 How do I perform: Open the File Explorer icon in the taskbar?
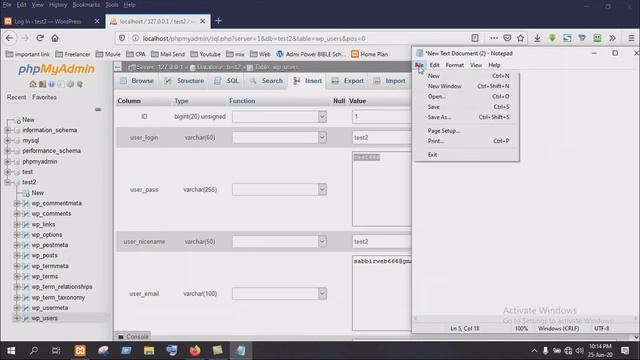149,350
